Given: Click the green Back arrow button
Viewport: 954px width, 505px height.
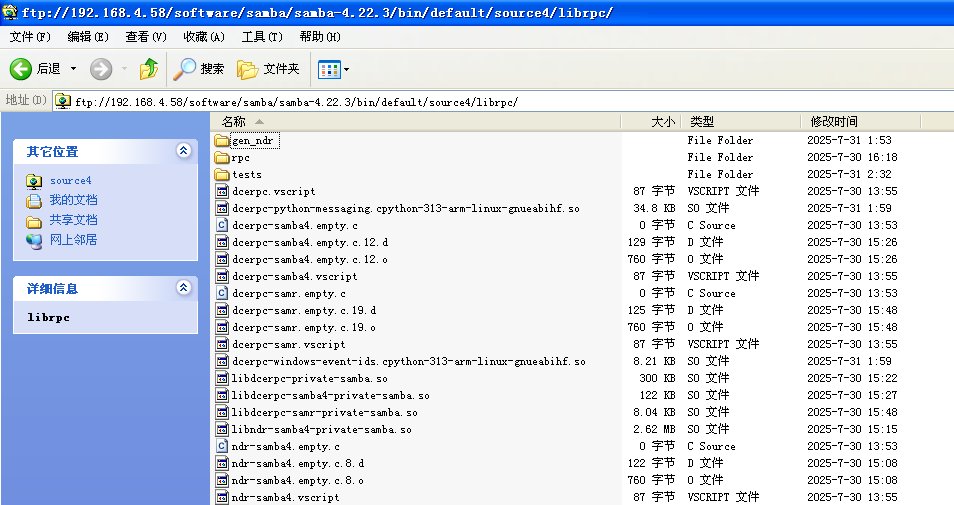Looking at the screenshot, I should point(21,69).
